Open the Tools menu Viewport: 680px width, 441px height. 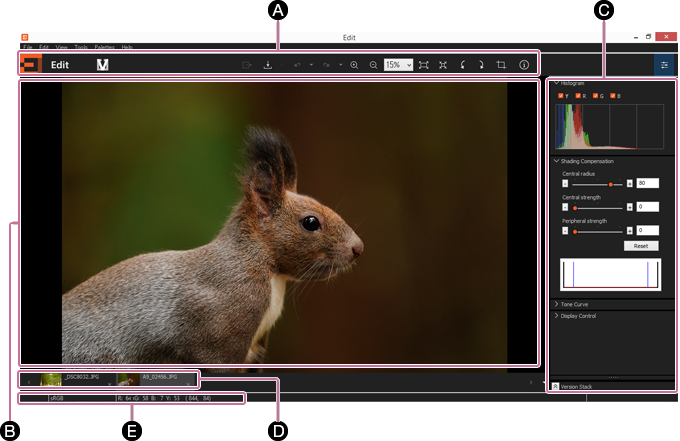point(81,47)
